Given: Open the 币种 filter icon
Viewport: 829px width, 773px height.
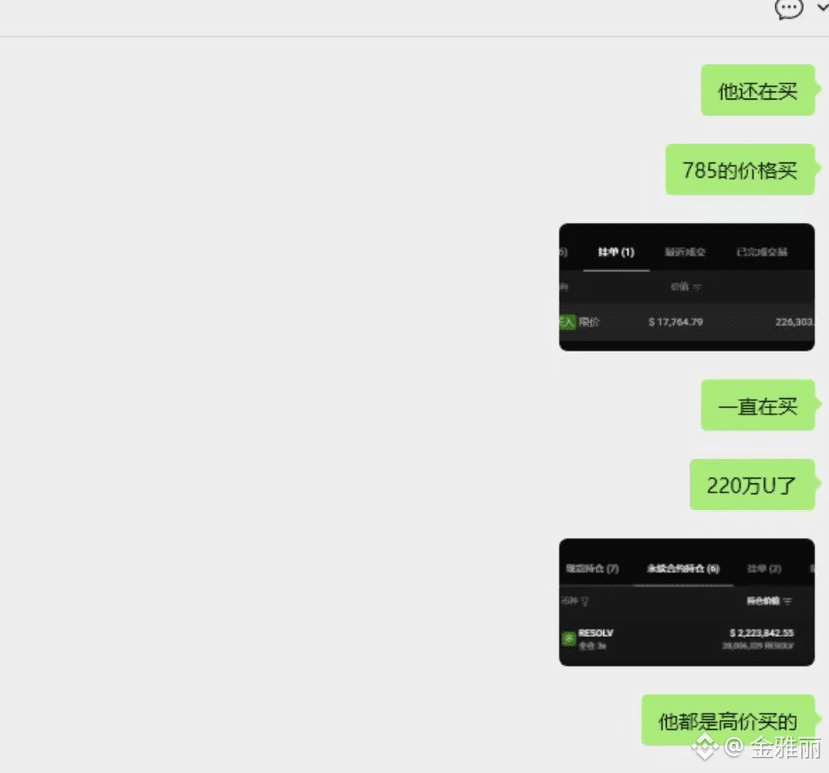Looking at the screenshot, I should 585,602.
